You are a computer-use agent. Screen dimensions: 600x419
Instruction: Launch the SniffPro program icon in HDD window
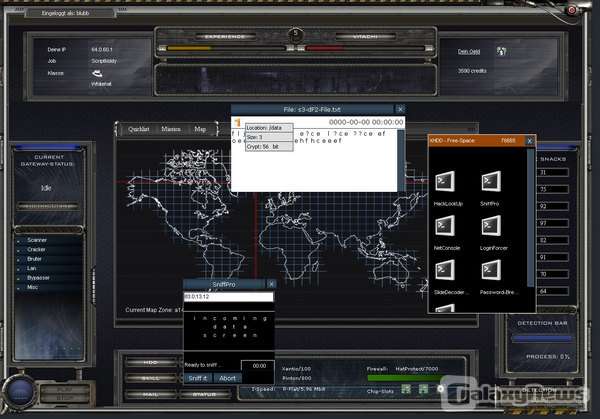tap(491, 181)
